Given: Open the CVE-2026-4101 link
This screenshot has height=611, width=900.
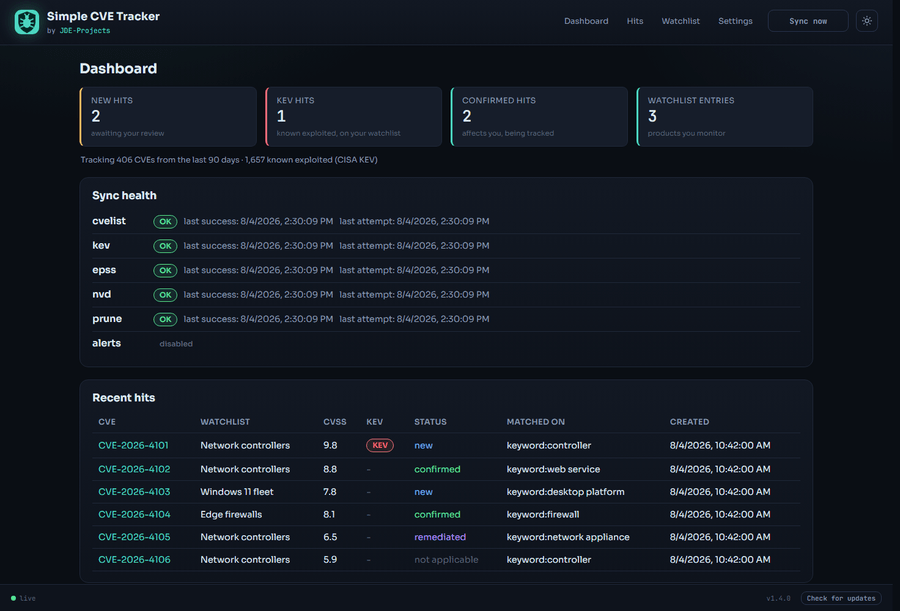Looking at the screenshot, I should tap(133, 445).
